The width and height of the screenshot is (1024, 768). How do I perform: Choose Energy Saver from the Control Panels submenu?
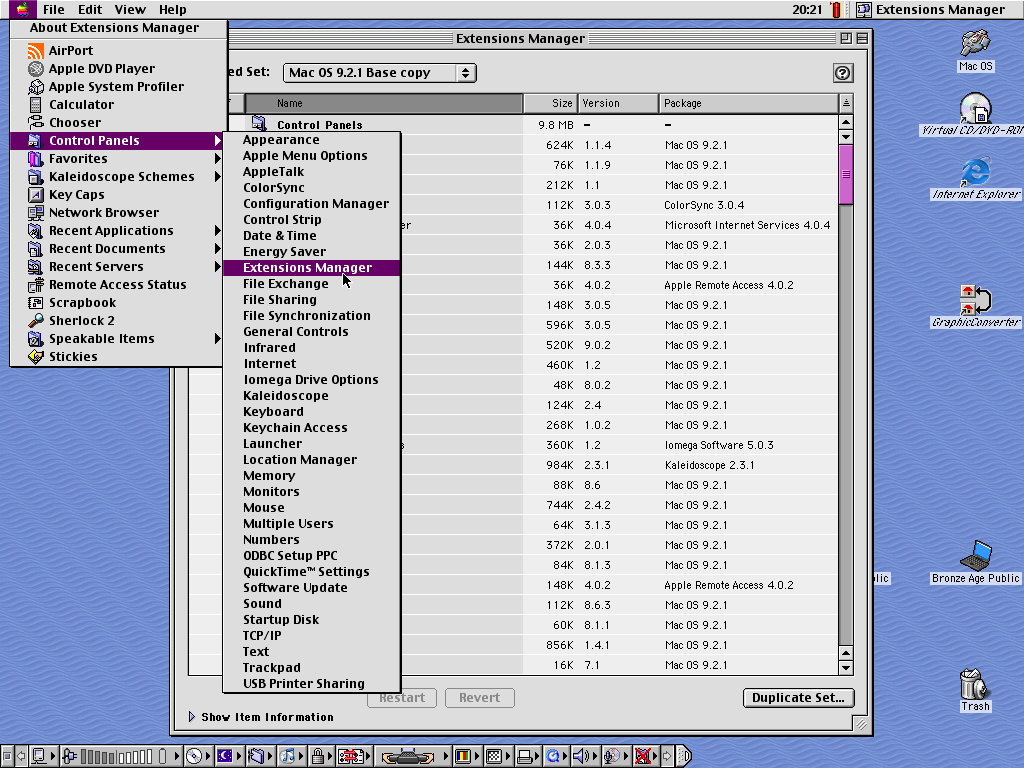284,252
